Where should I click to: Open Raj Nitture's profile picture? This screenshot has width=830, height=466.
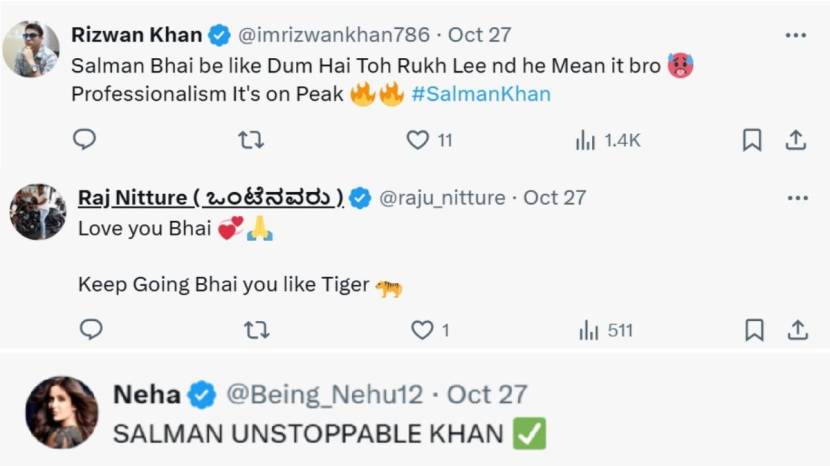[38, 211]
